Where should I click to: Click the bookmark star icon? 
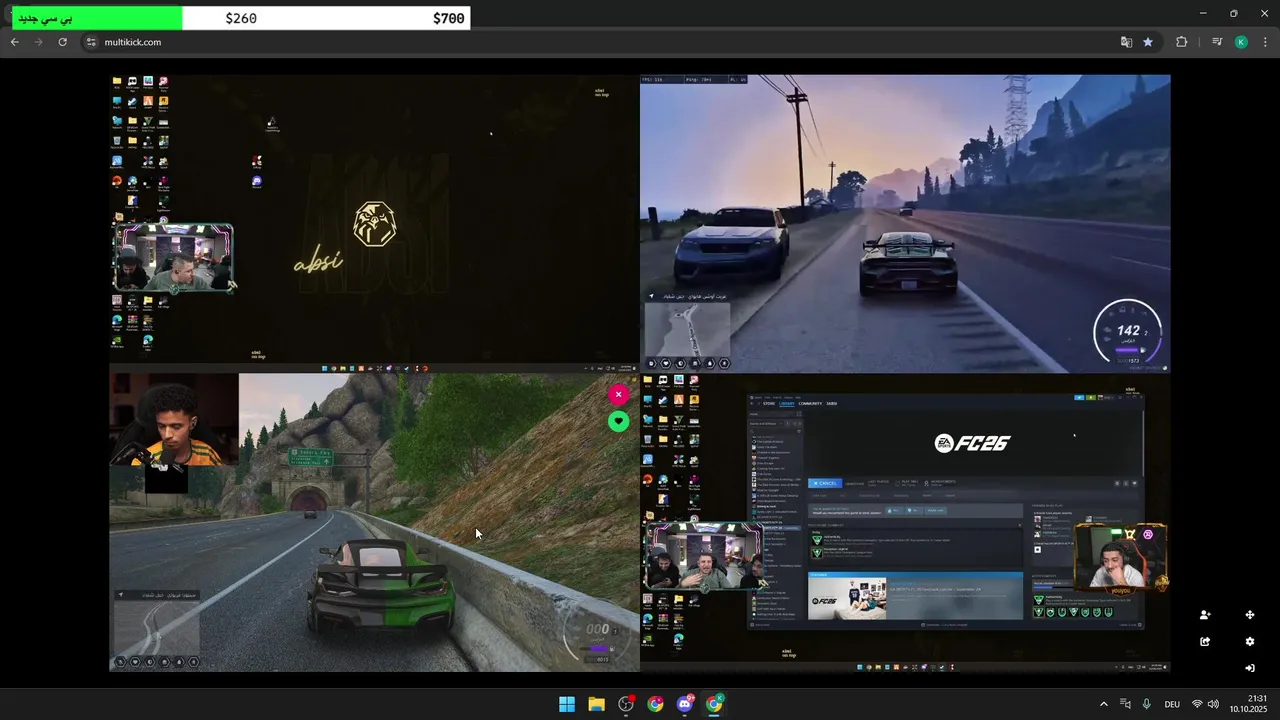click(x=1148, y=42)
